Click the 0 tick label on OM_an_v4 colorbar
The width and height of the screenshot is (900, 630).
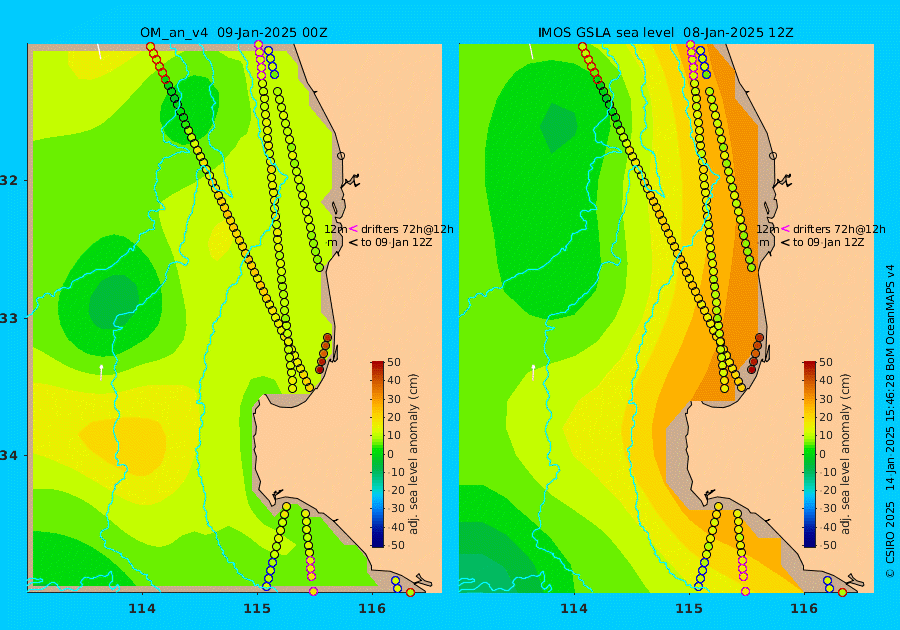click(391, 454)
